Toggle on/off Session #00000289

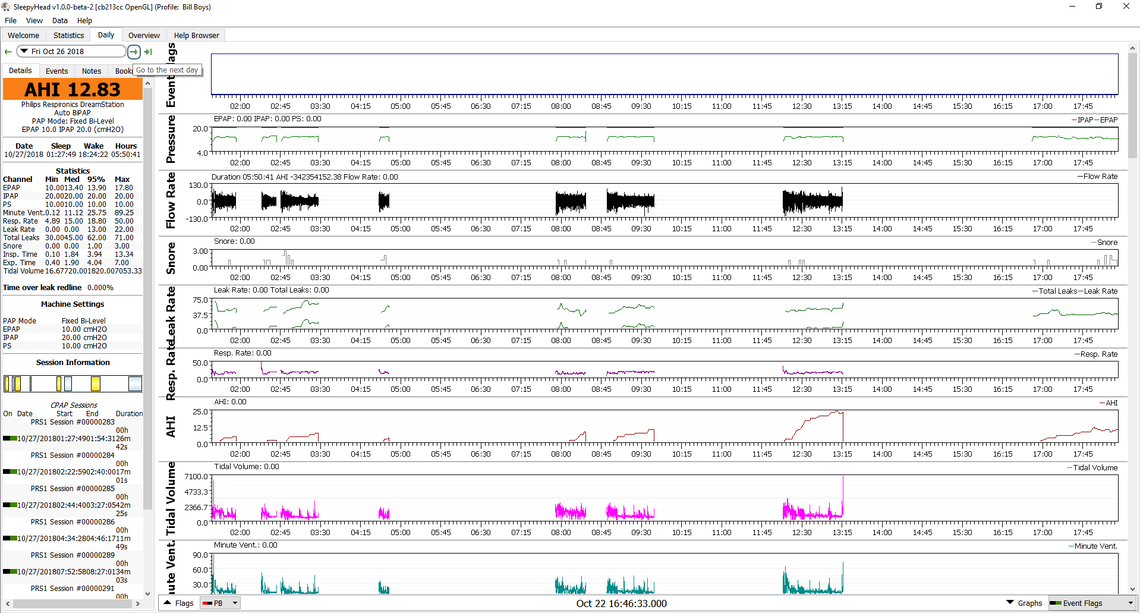(9, 572)
